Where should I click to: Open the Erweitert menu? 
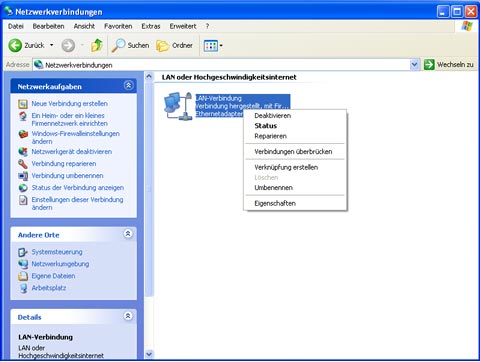pos(183,26)
